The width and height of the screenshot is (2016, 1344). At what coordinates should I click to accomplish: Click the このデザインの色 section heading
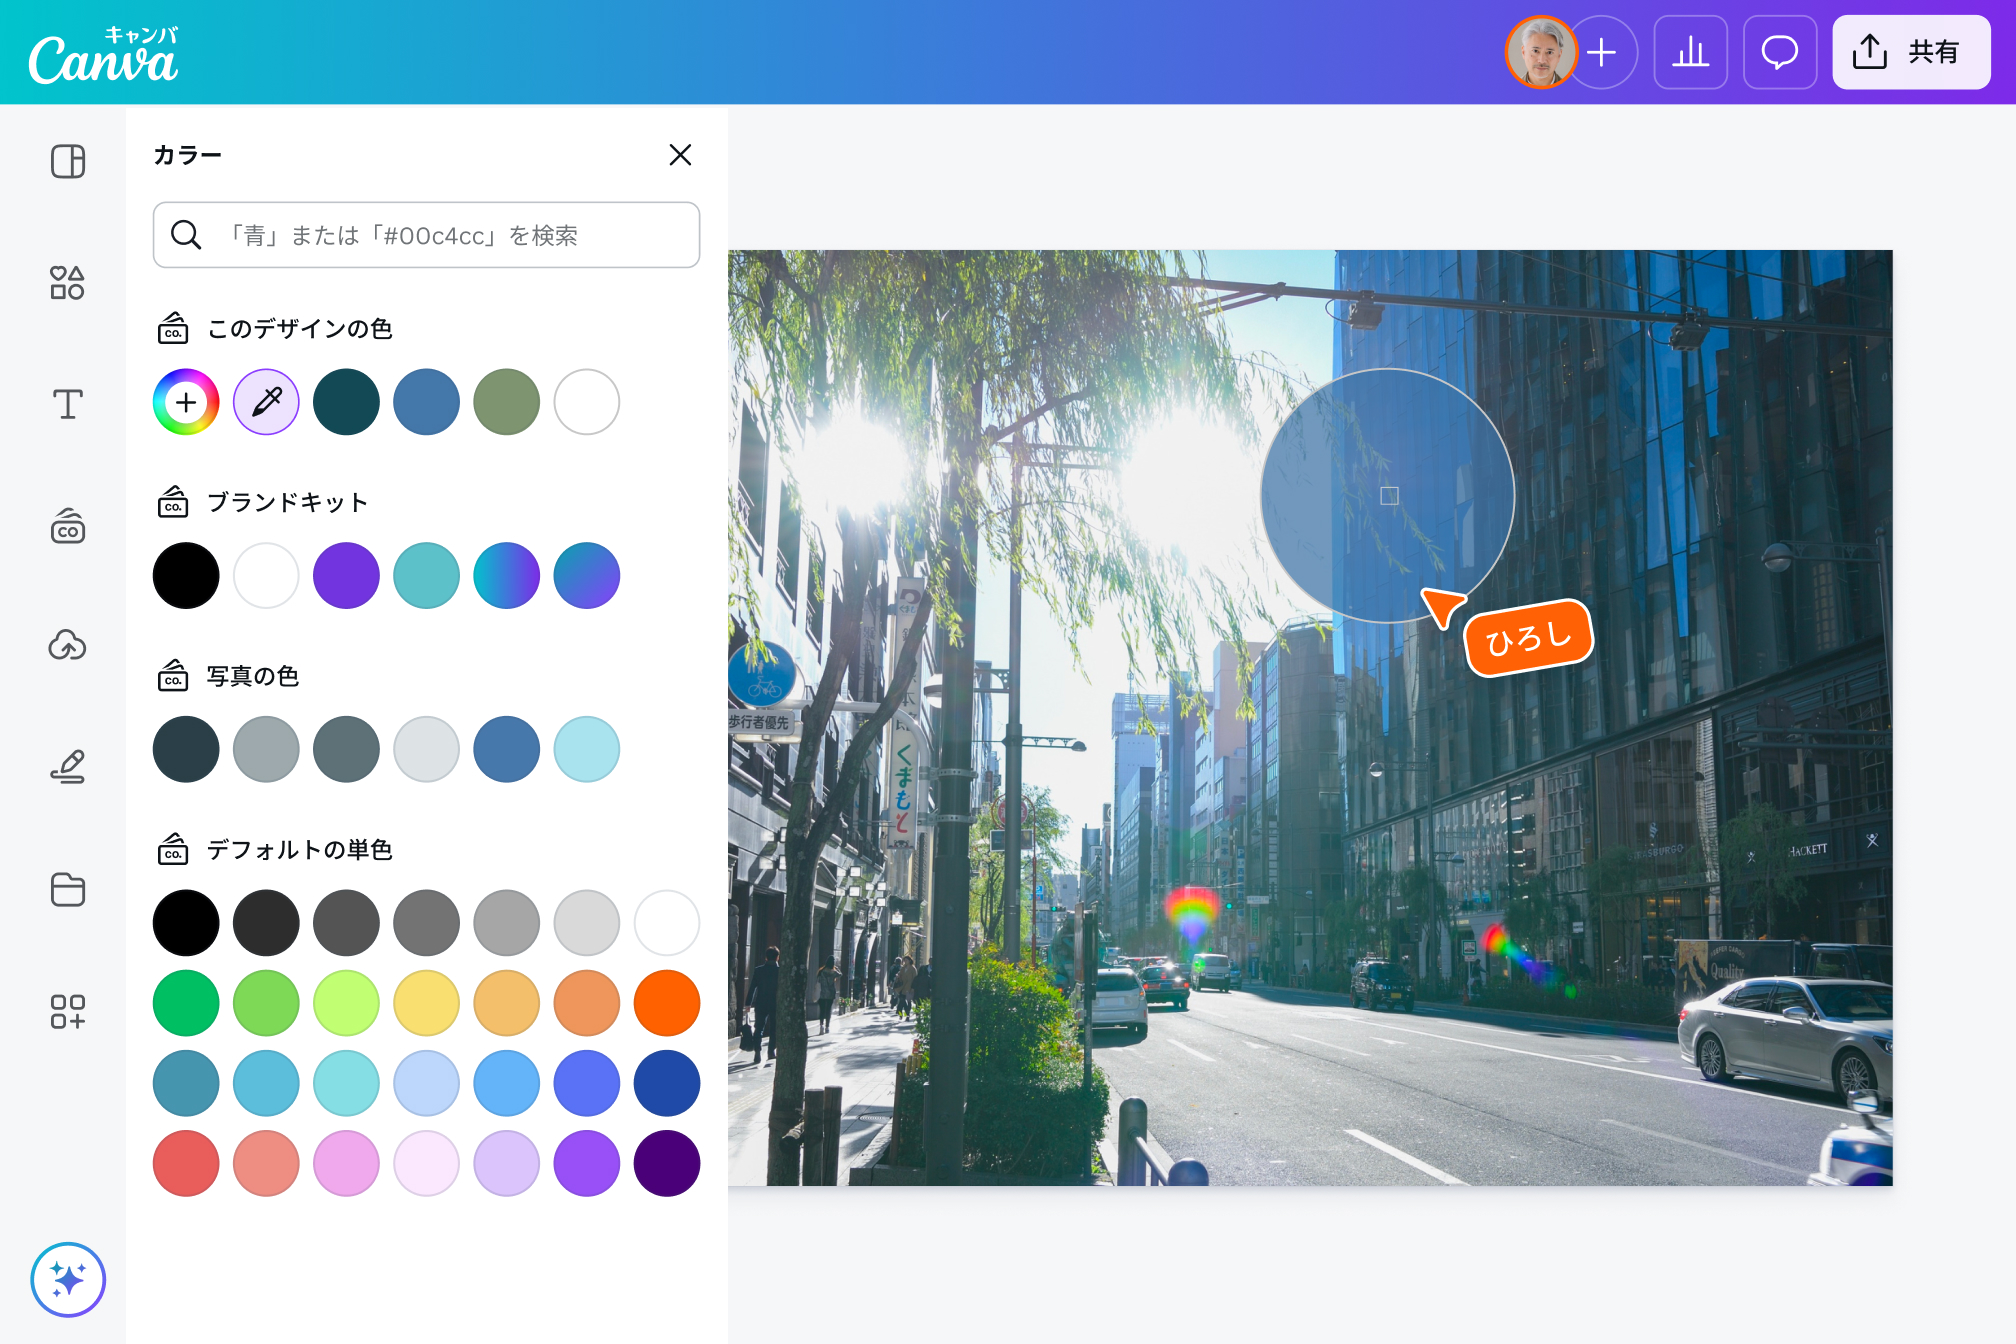pos(300,329)
